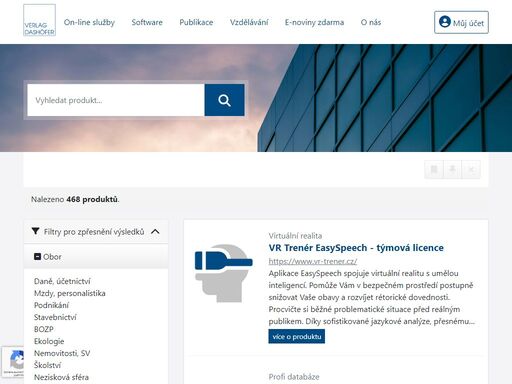Open the E-noviny zdarma menu
This screenshot has width=512, height=384.
pyautogui.click(x=314, y=22)
